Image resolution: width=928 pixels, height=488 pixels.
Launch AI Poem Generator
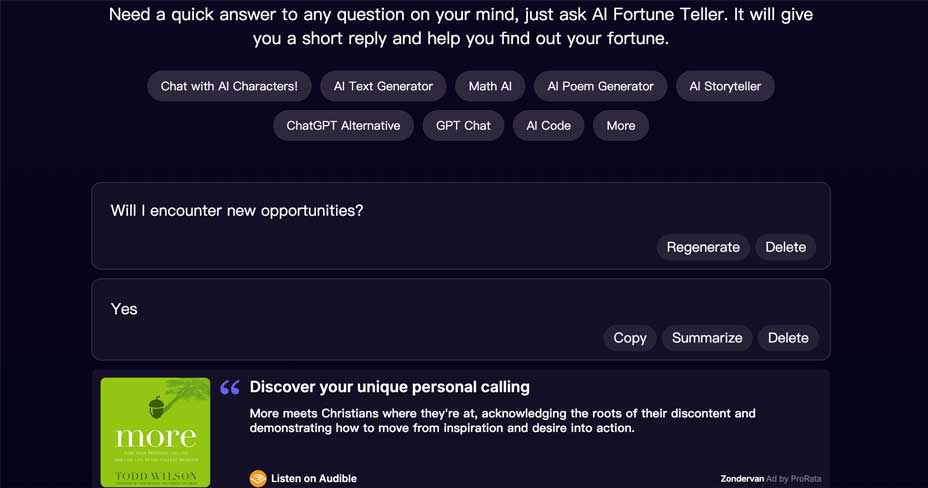pyautogui.click(x=600, y=86)
